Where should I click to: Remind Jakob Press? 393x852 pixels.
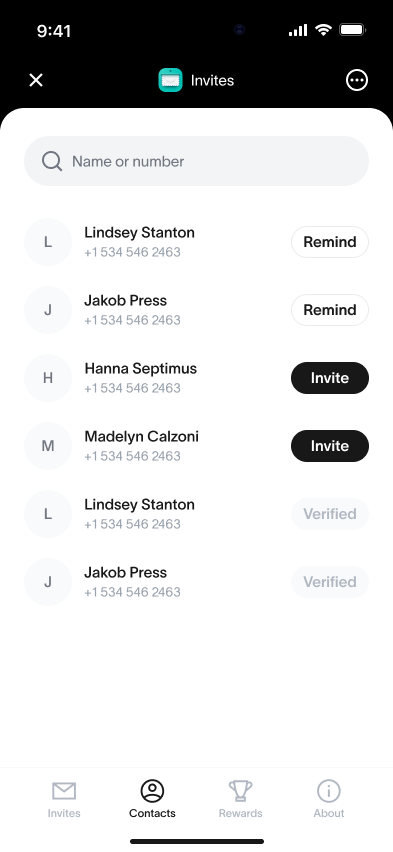click(x=330, y=310)
